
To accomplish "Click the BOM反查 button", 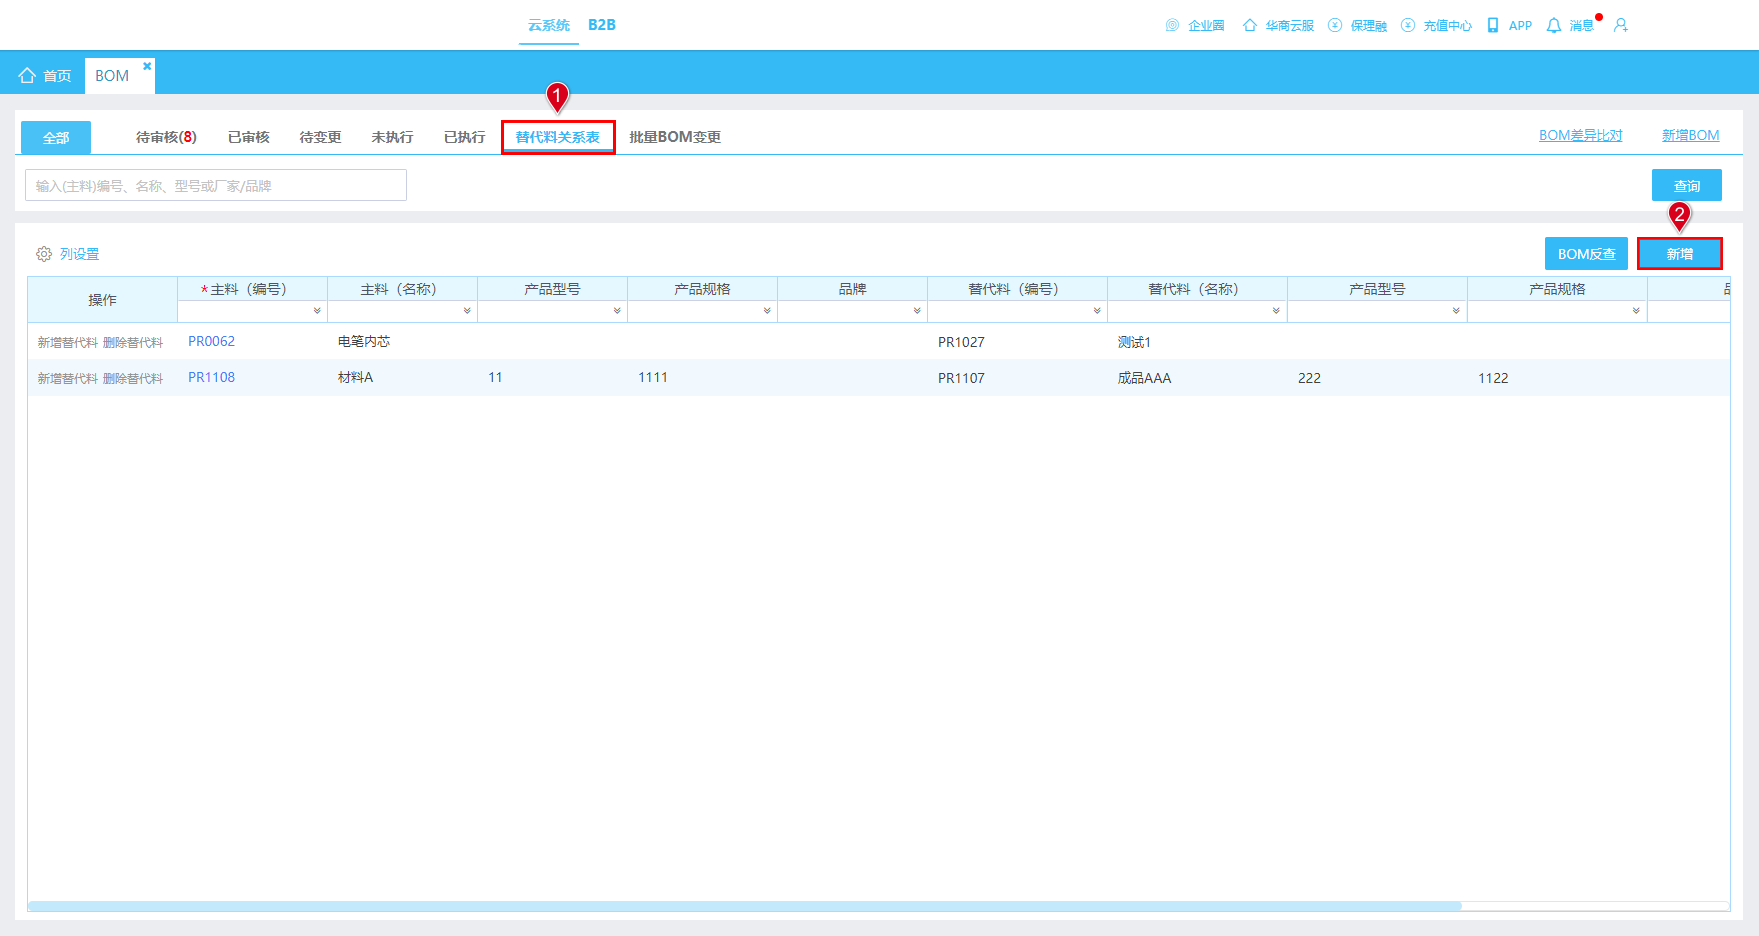I will pos(1586,254).
